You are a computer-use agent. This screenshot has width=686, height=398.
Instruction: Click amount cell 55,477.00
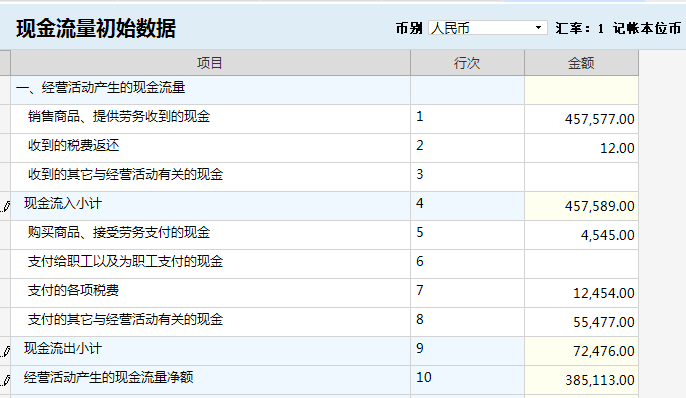coord(581,322)
